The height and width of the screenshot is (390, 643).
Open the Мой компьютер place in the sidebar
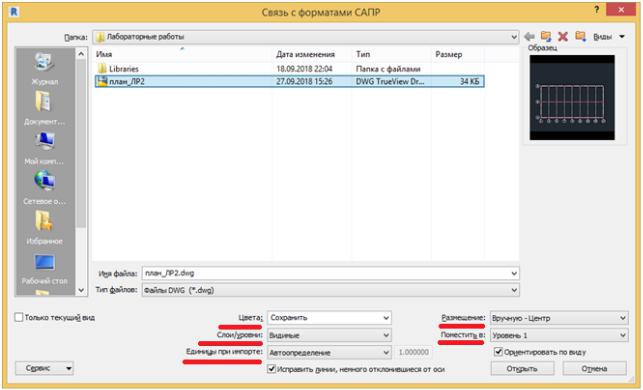44,148
